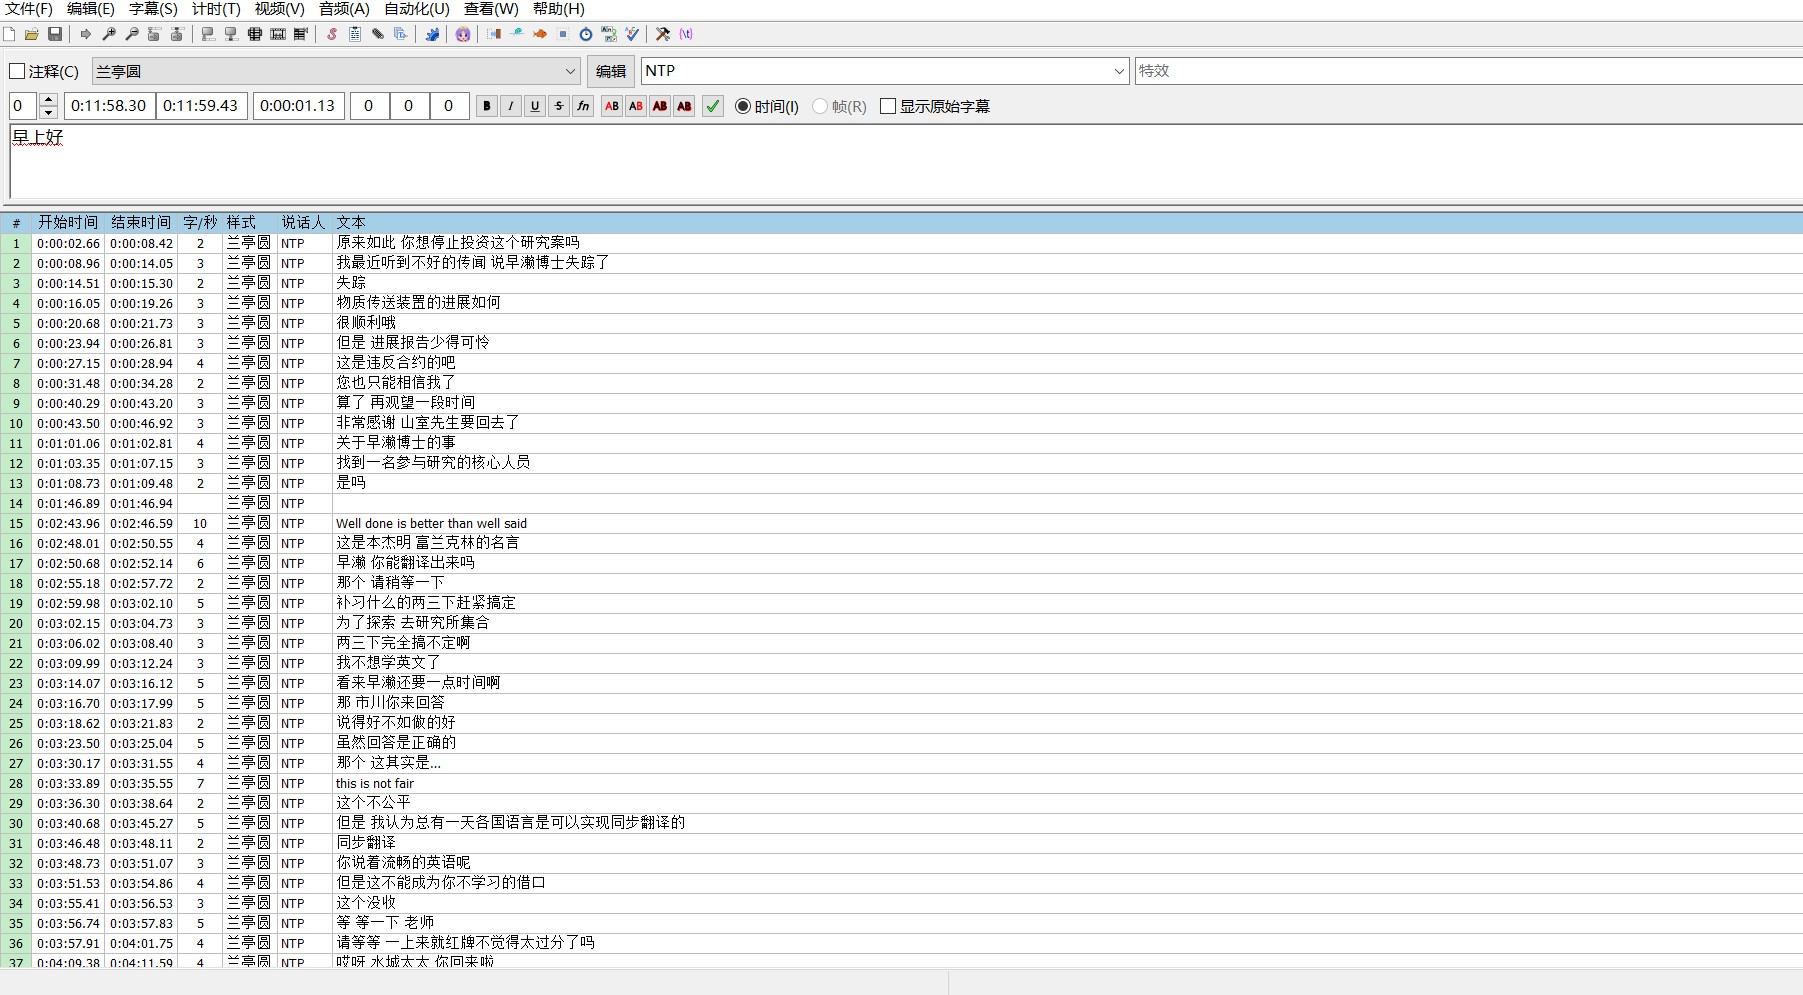The height and width of the screenshot is (995, 1803).
Task: Open script Properties clipboard icon
Action: (355, 34)
